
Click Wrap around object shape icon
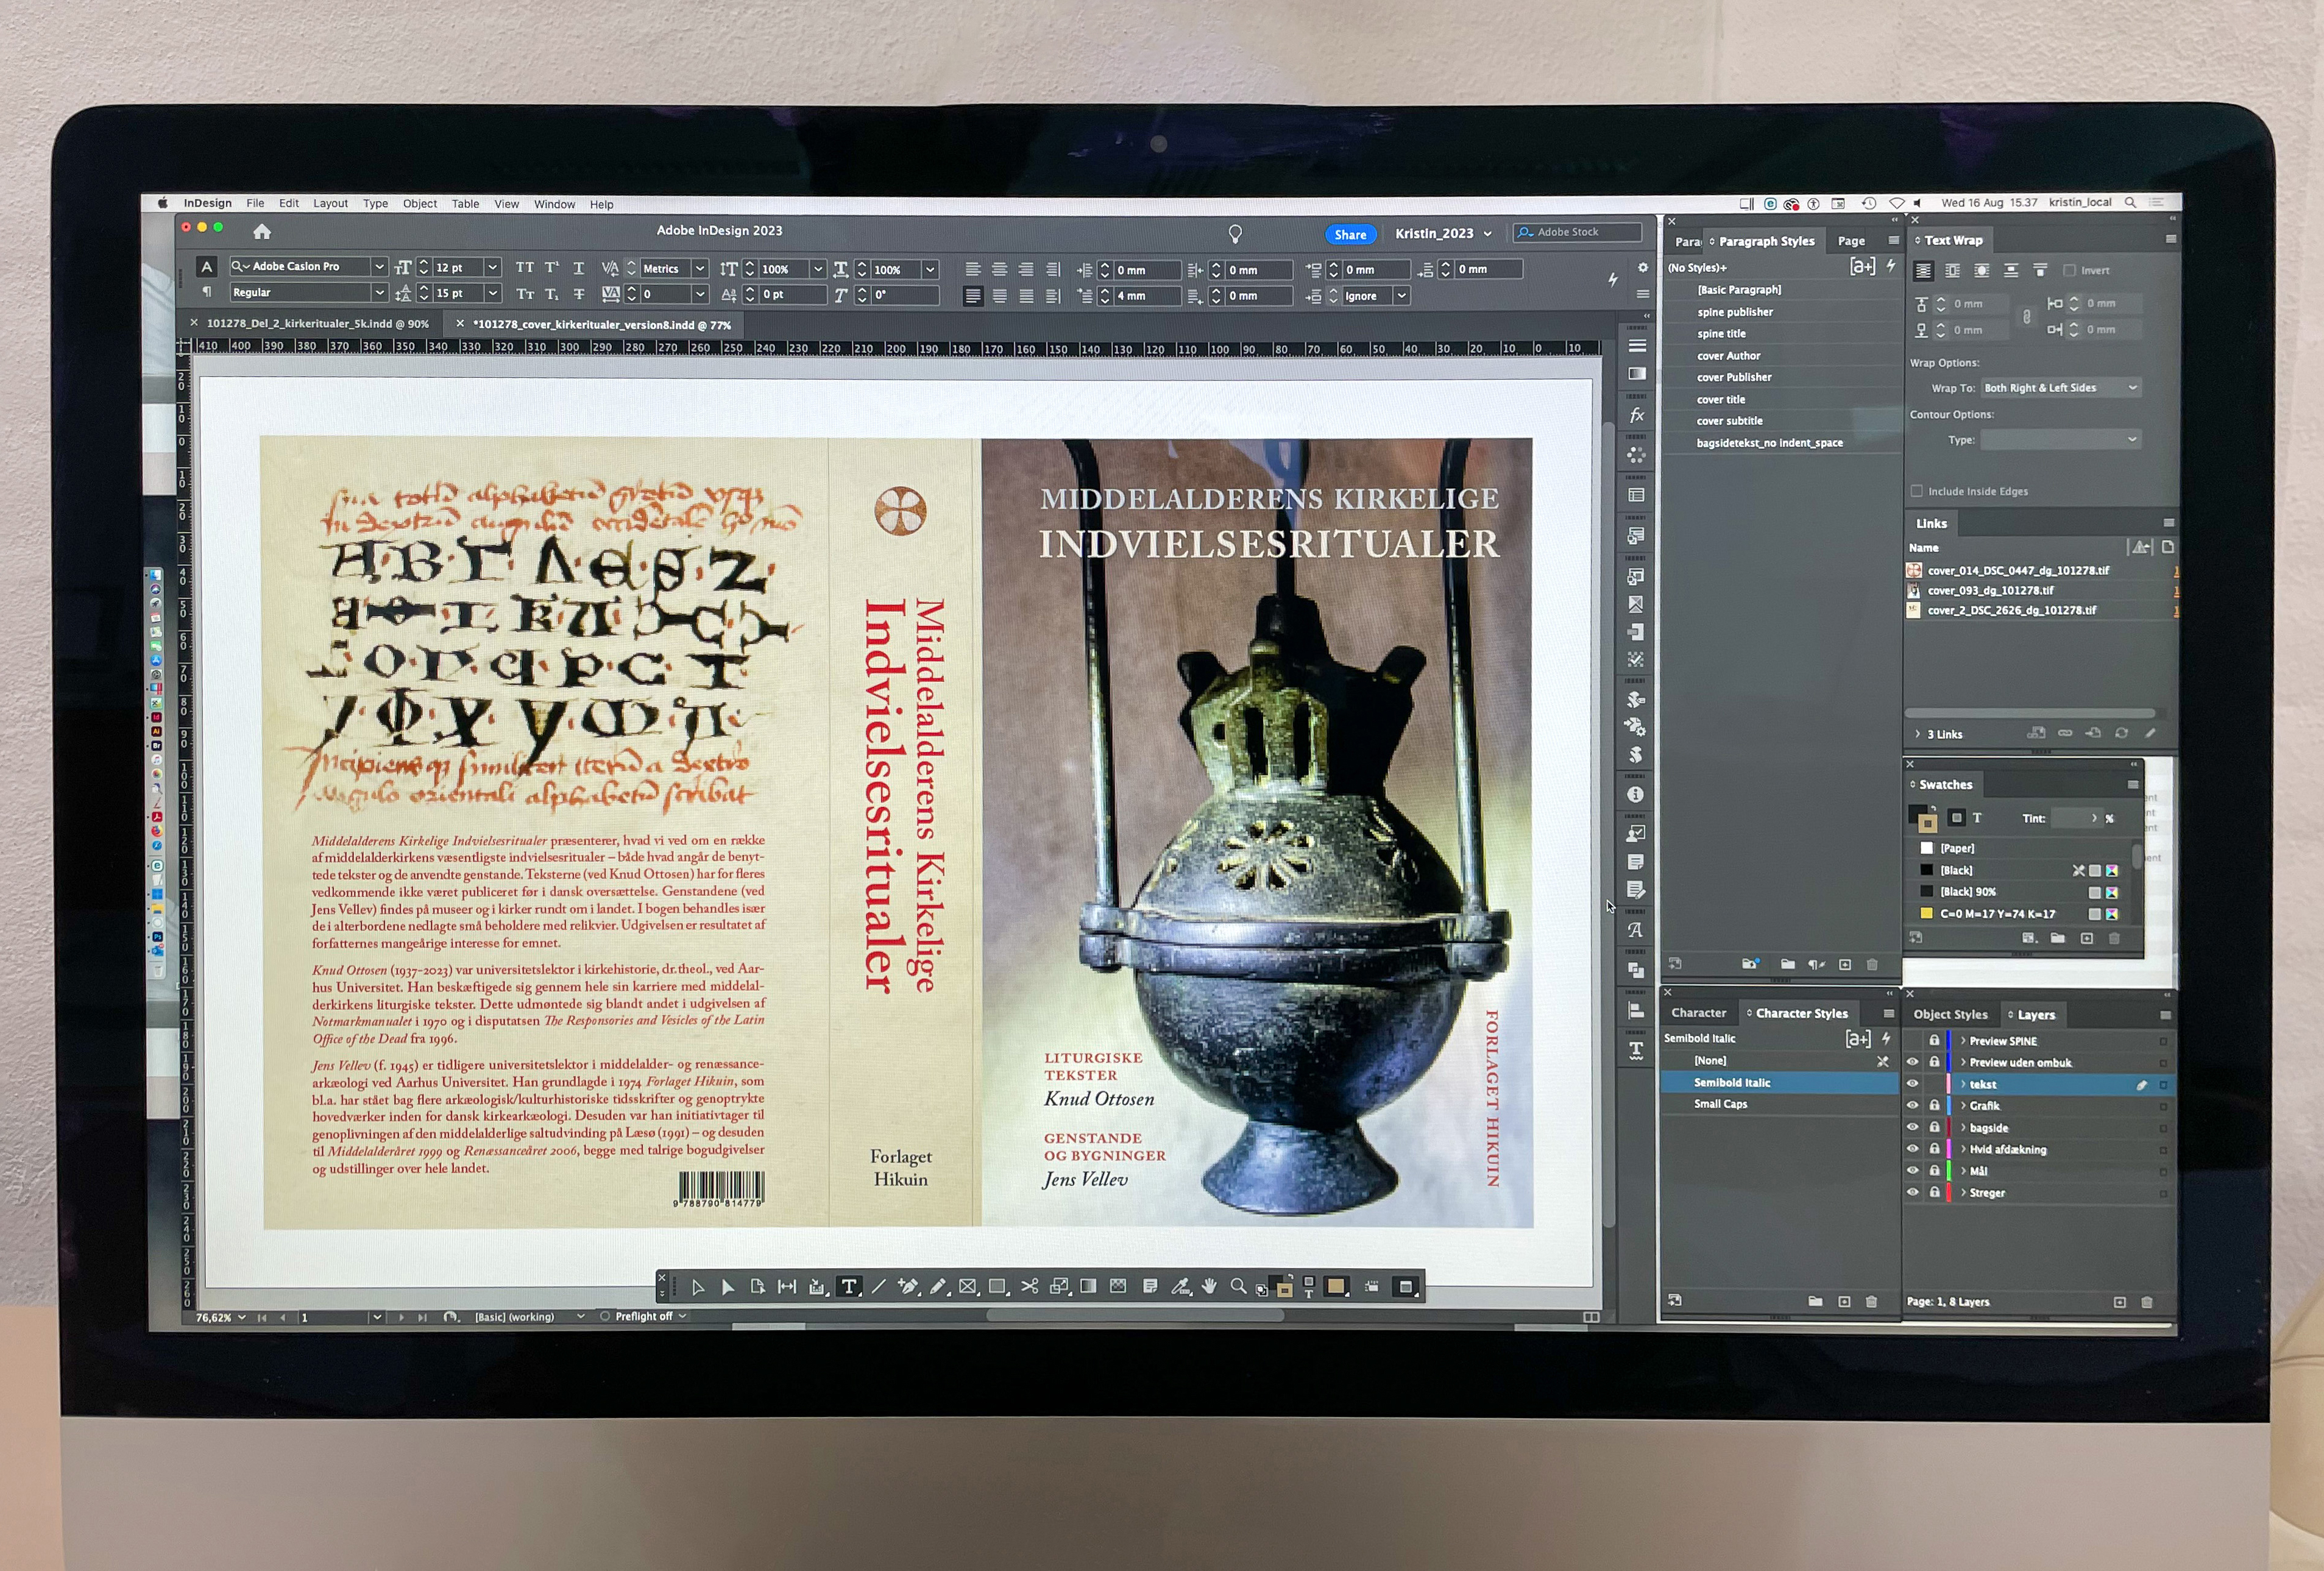click(x=1981, y=271)
